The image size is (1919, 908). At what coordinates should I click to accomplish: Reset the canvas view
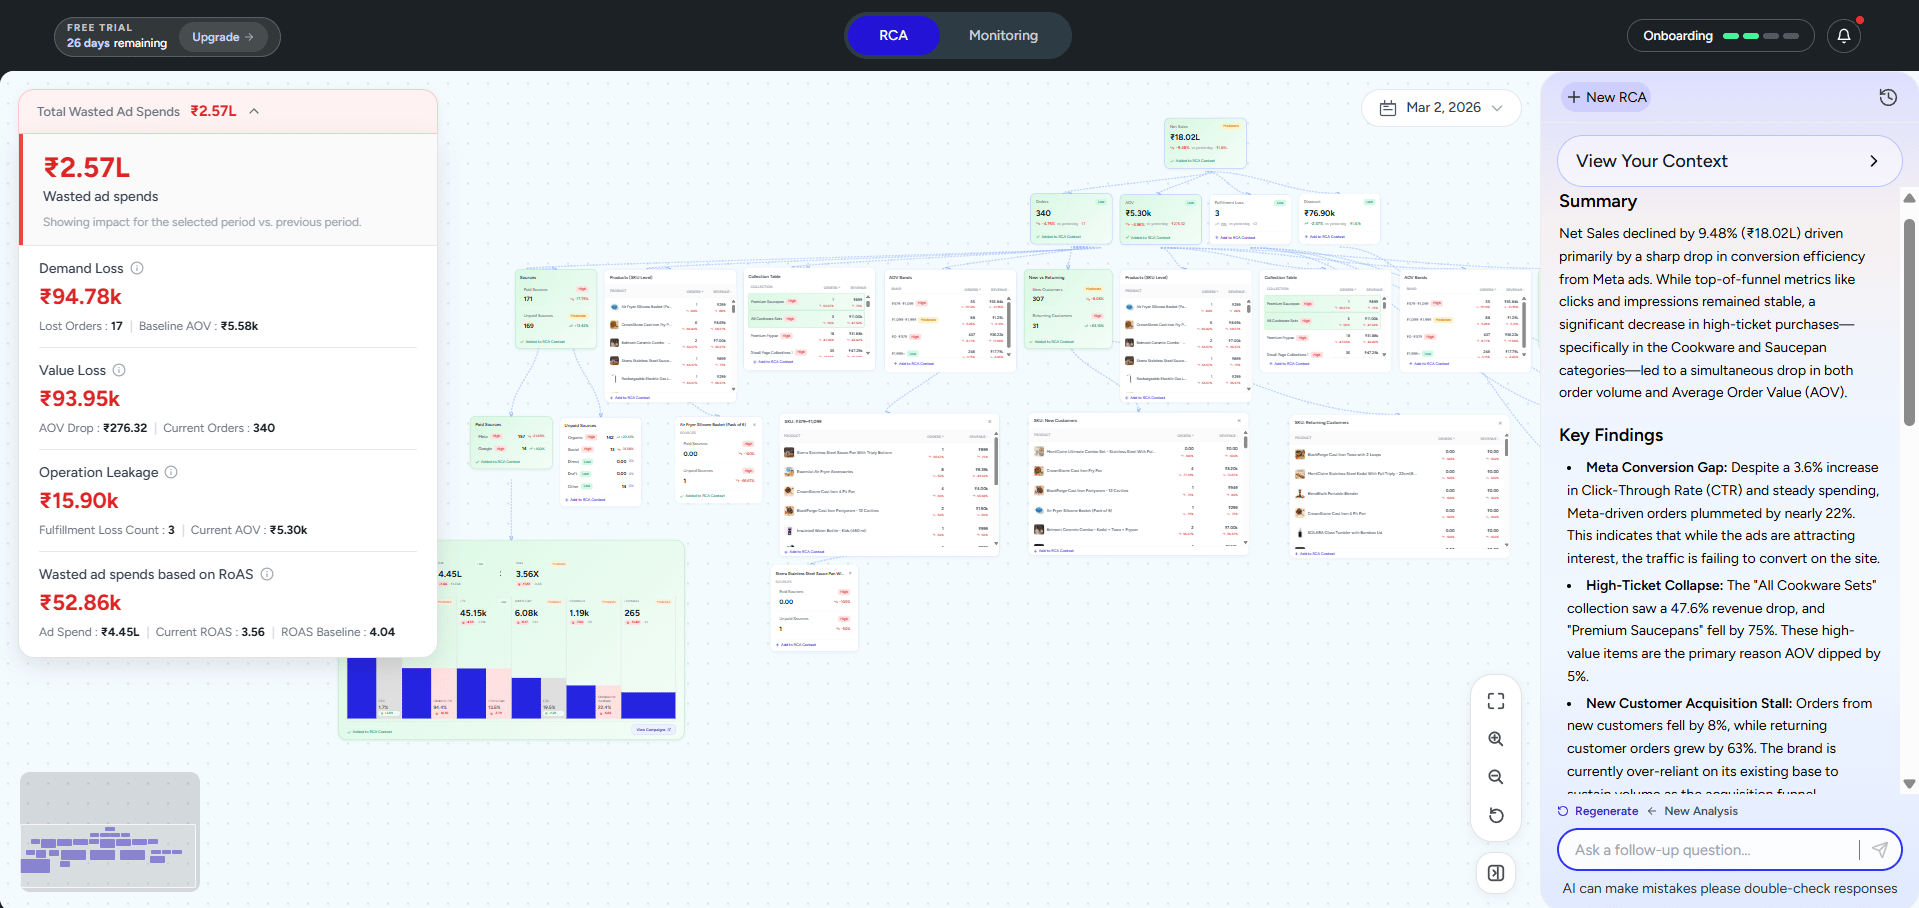pos(1496,815)
